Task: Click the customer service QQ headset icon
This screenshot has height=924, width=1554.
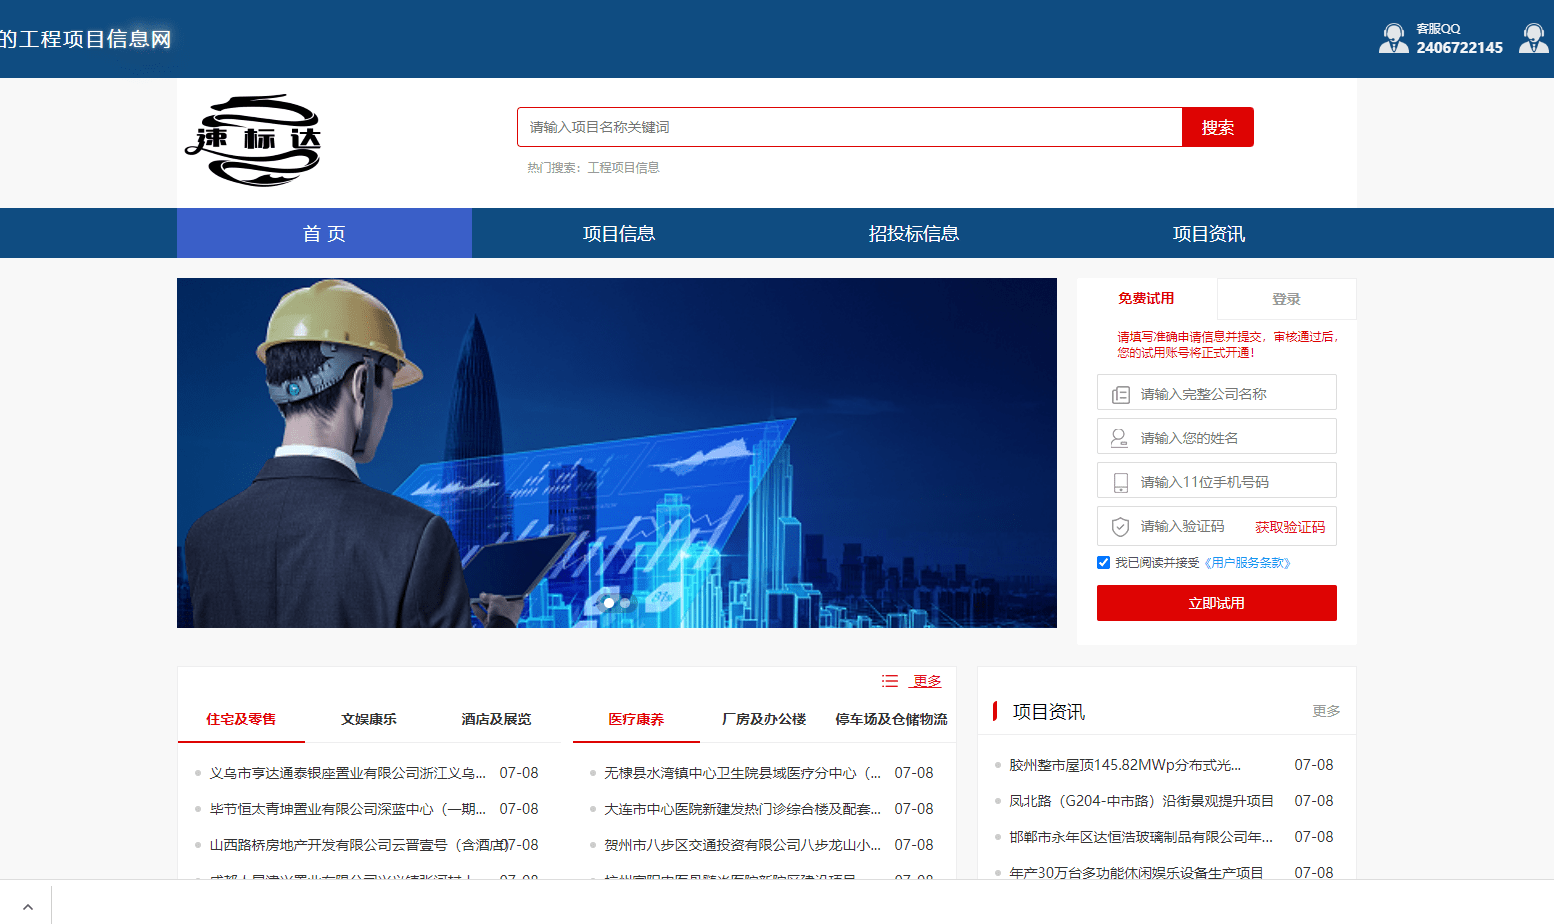Action: (x=1393, y=39)
